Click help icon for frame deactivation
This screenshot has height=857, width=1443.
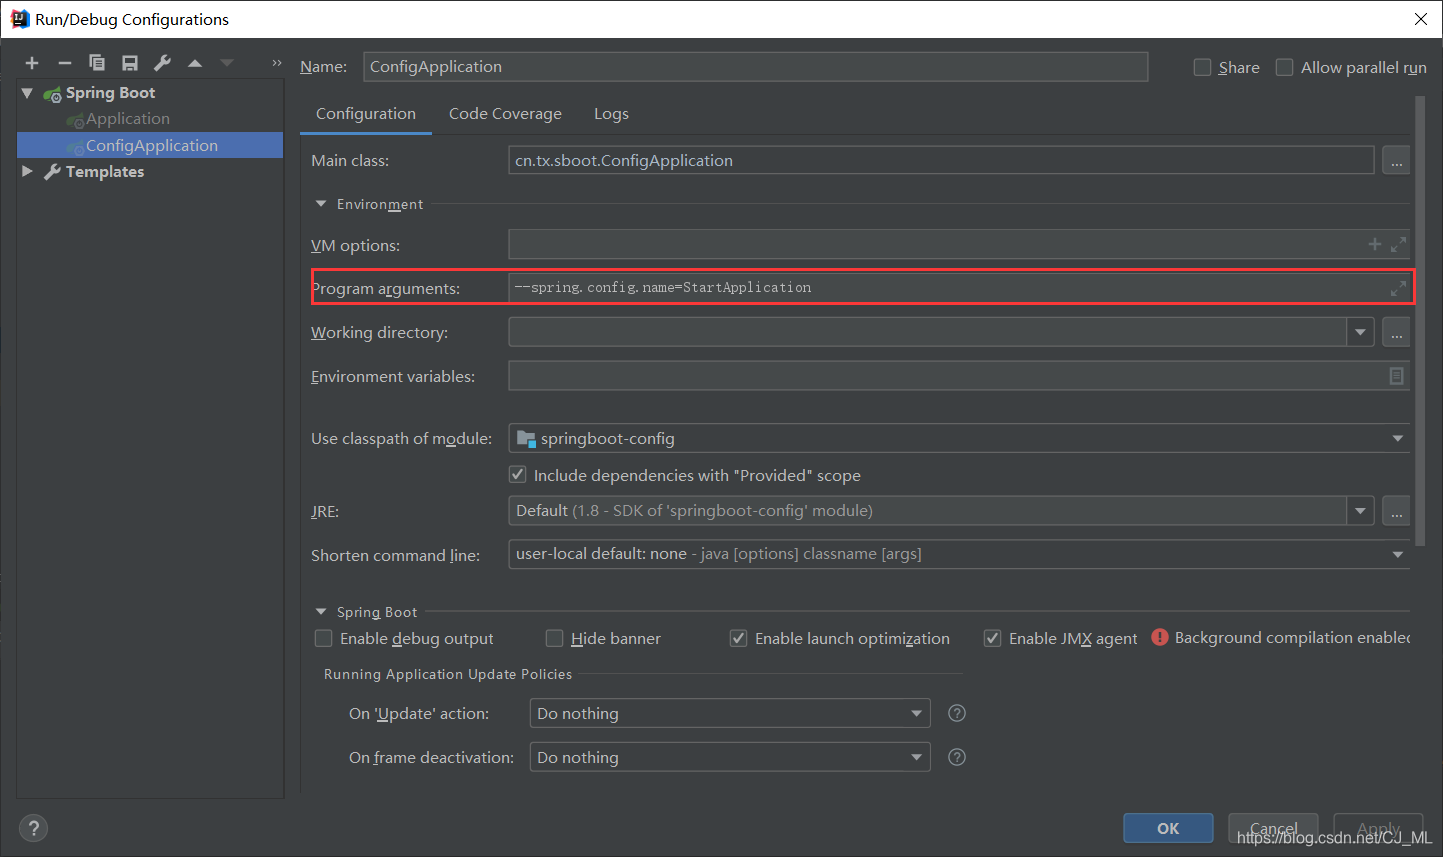click(957, 757)
